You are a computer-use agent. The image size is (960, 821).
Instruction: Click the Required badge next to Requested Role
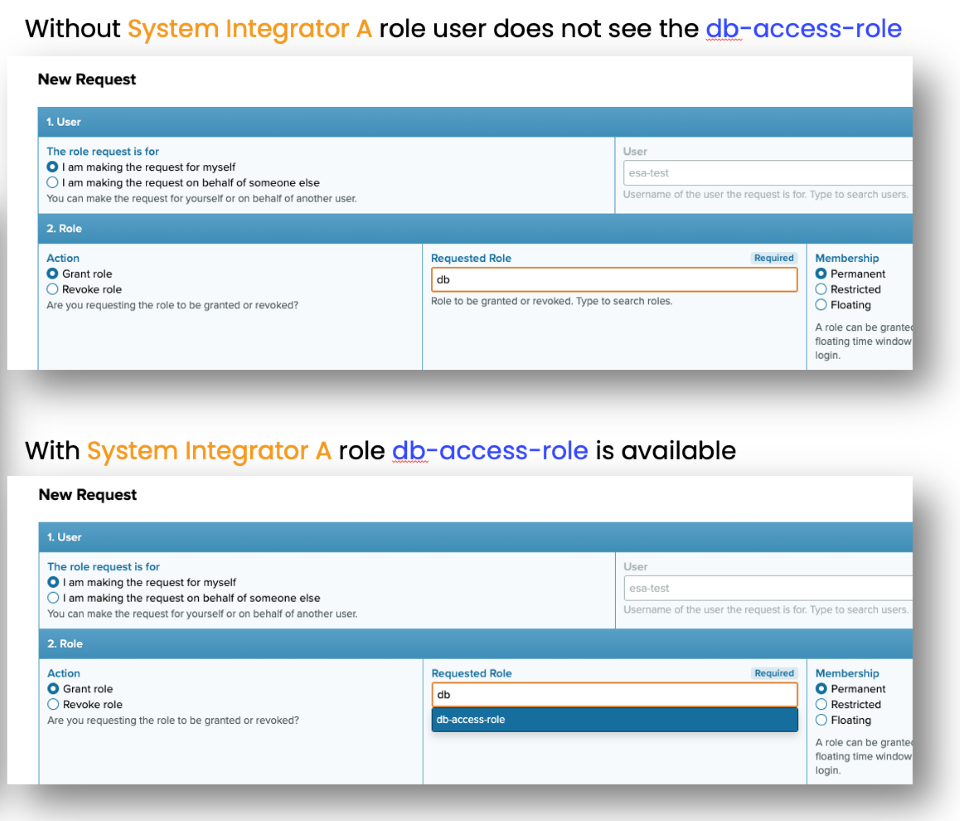pyautogui.click(x=773, y=258)
